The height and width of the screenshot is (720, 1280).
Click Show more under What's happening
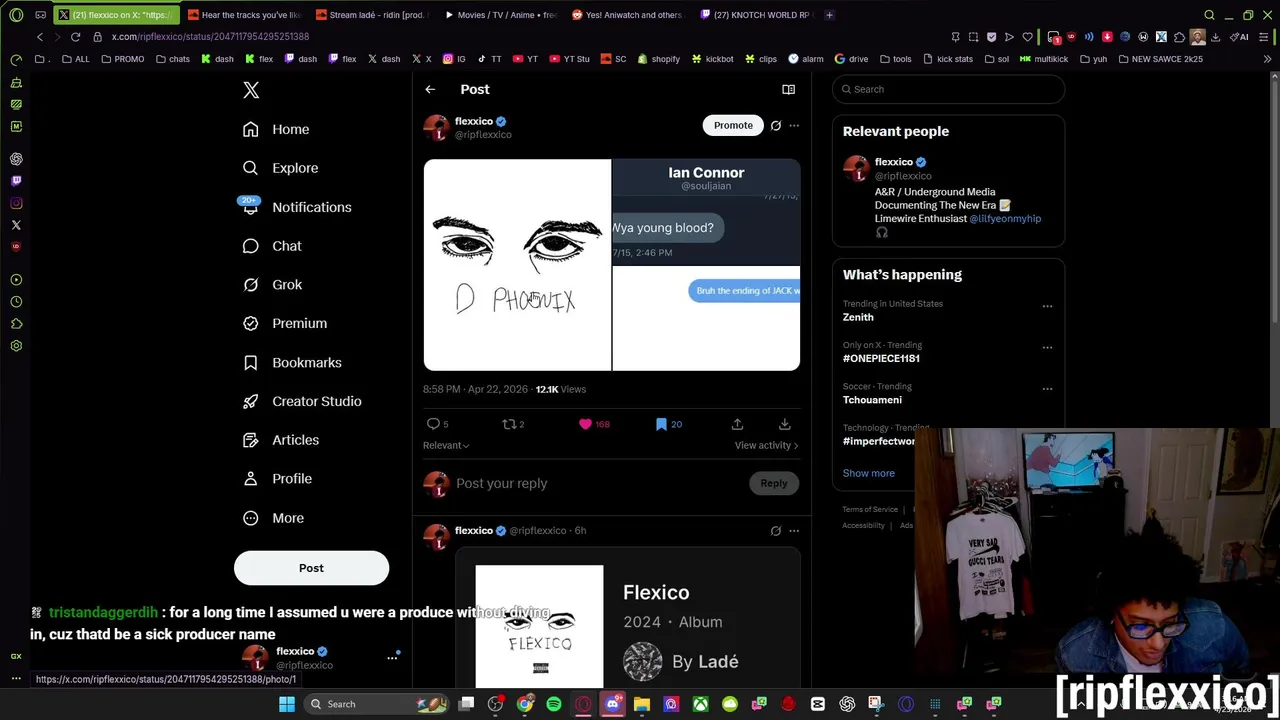coord(869,473)
